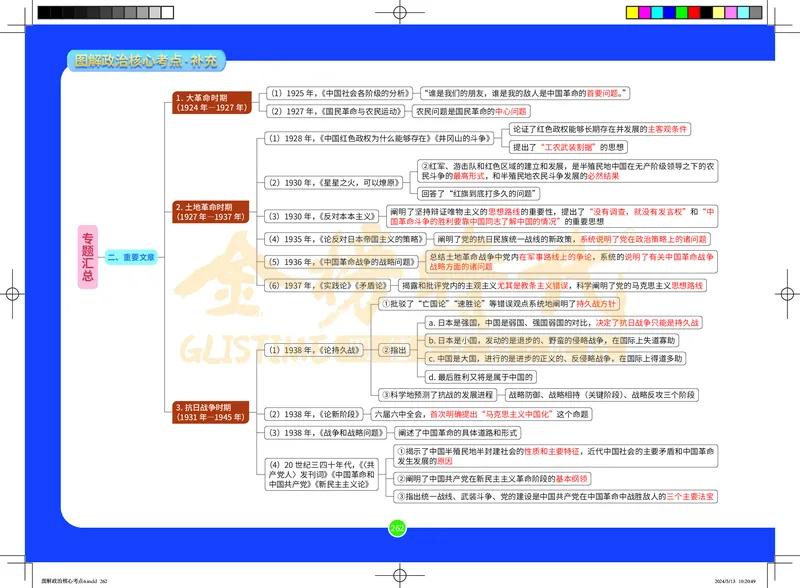Click the right-margin registration crosshair mark
This screenshot has height=588, width=800.
pyautogui.click(x=787, y=294)
